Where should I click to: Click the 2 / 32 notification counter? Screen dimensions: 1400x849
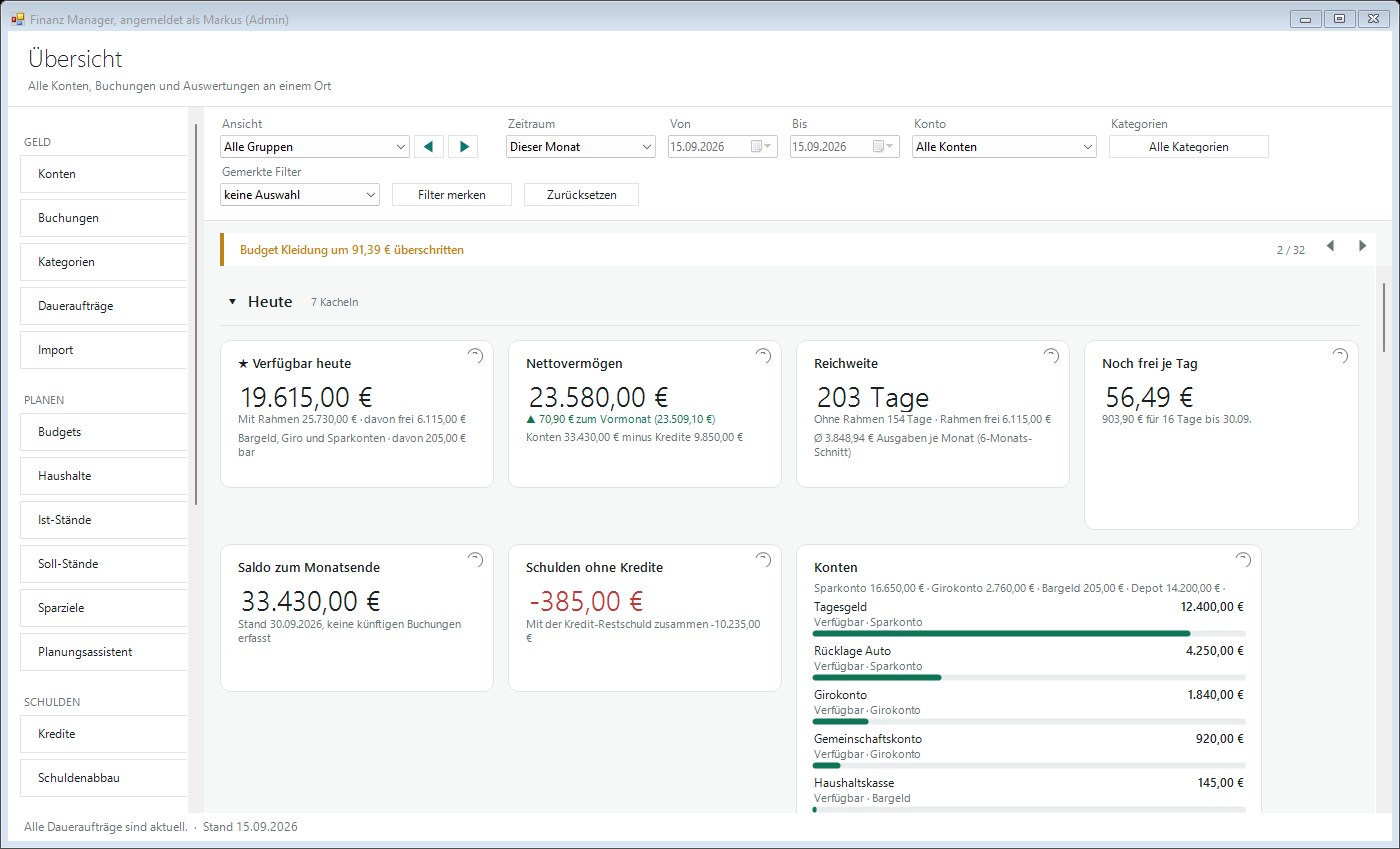click(x=1290, y=250)
